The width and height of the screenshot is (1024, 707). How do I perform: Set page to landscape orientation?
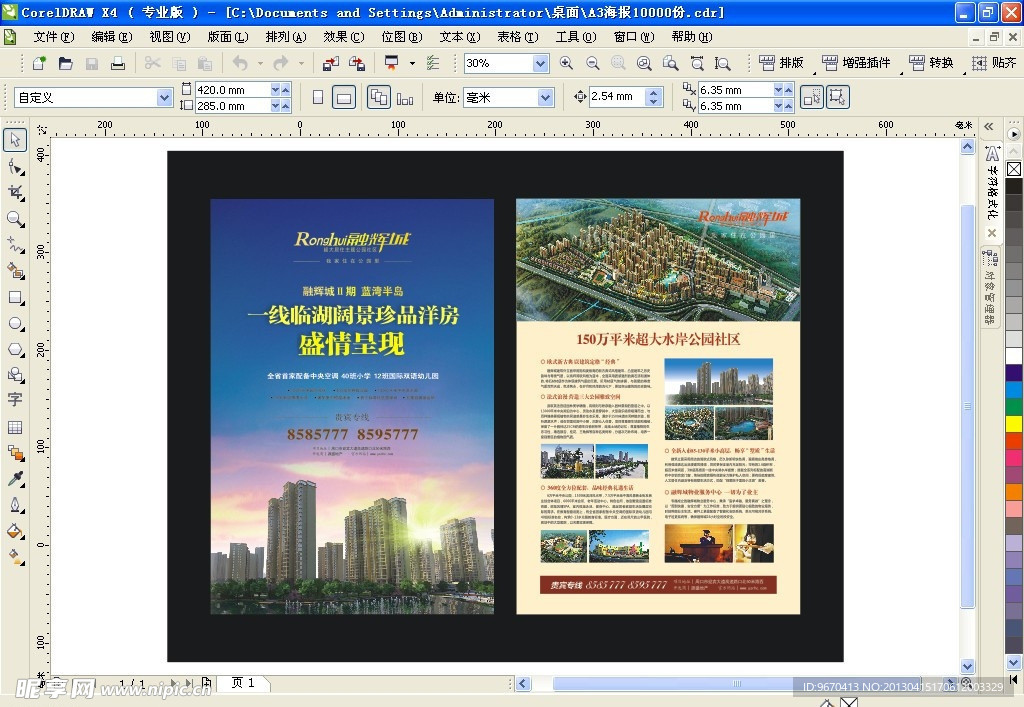(344, 97)
